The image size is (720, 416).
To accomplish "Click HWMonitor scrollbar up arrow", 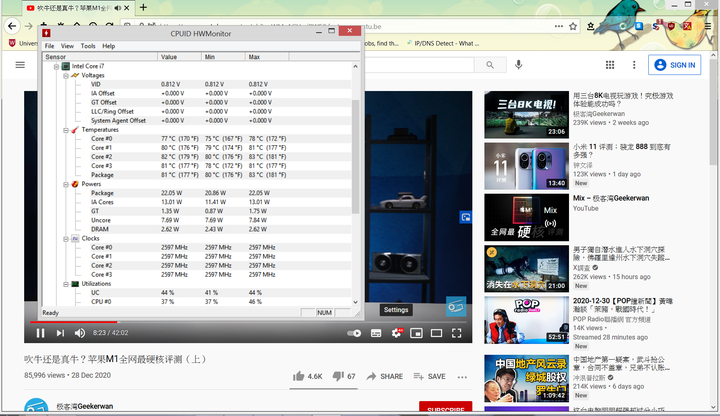I will pyautogui.click(x=355, y=67).
